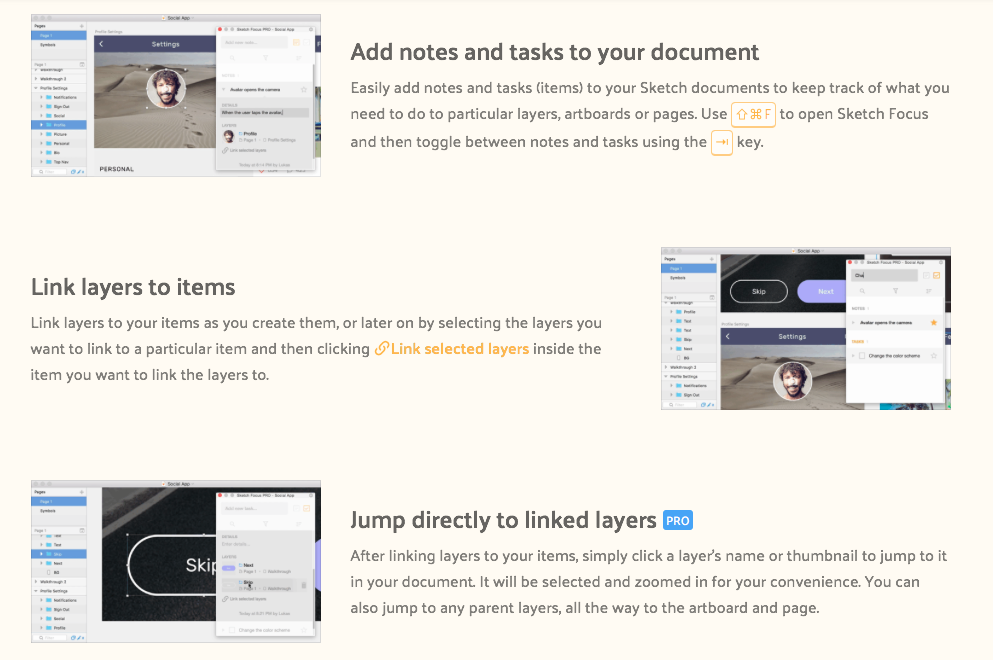Click the Skip button in the Link layers screenshot
The width and height of the screenshot is (993, 660).
tap(759, 291)
